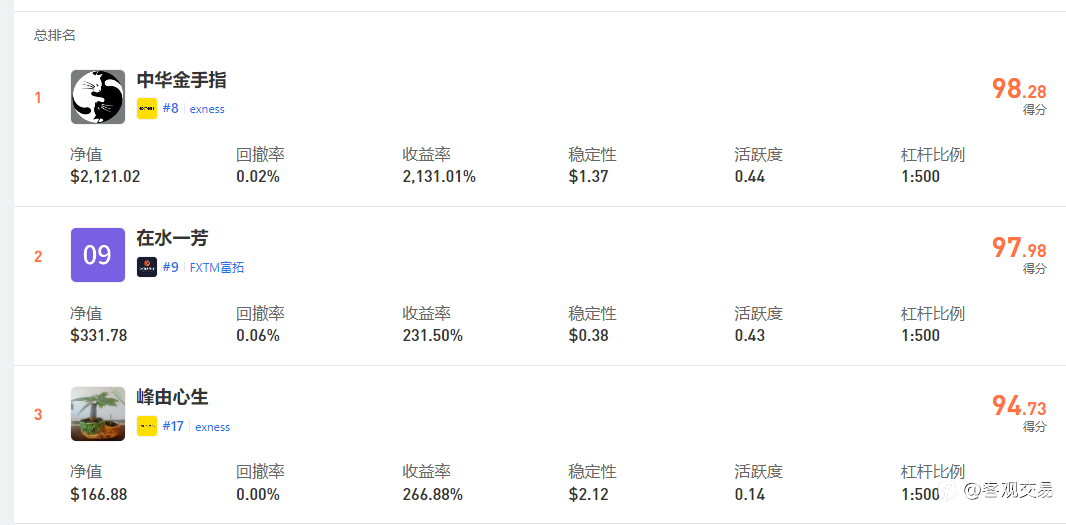Click yellow exness logo beside #17
The width and height of the screenshot is (1066, 525).
click(x=147, y=426)
